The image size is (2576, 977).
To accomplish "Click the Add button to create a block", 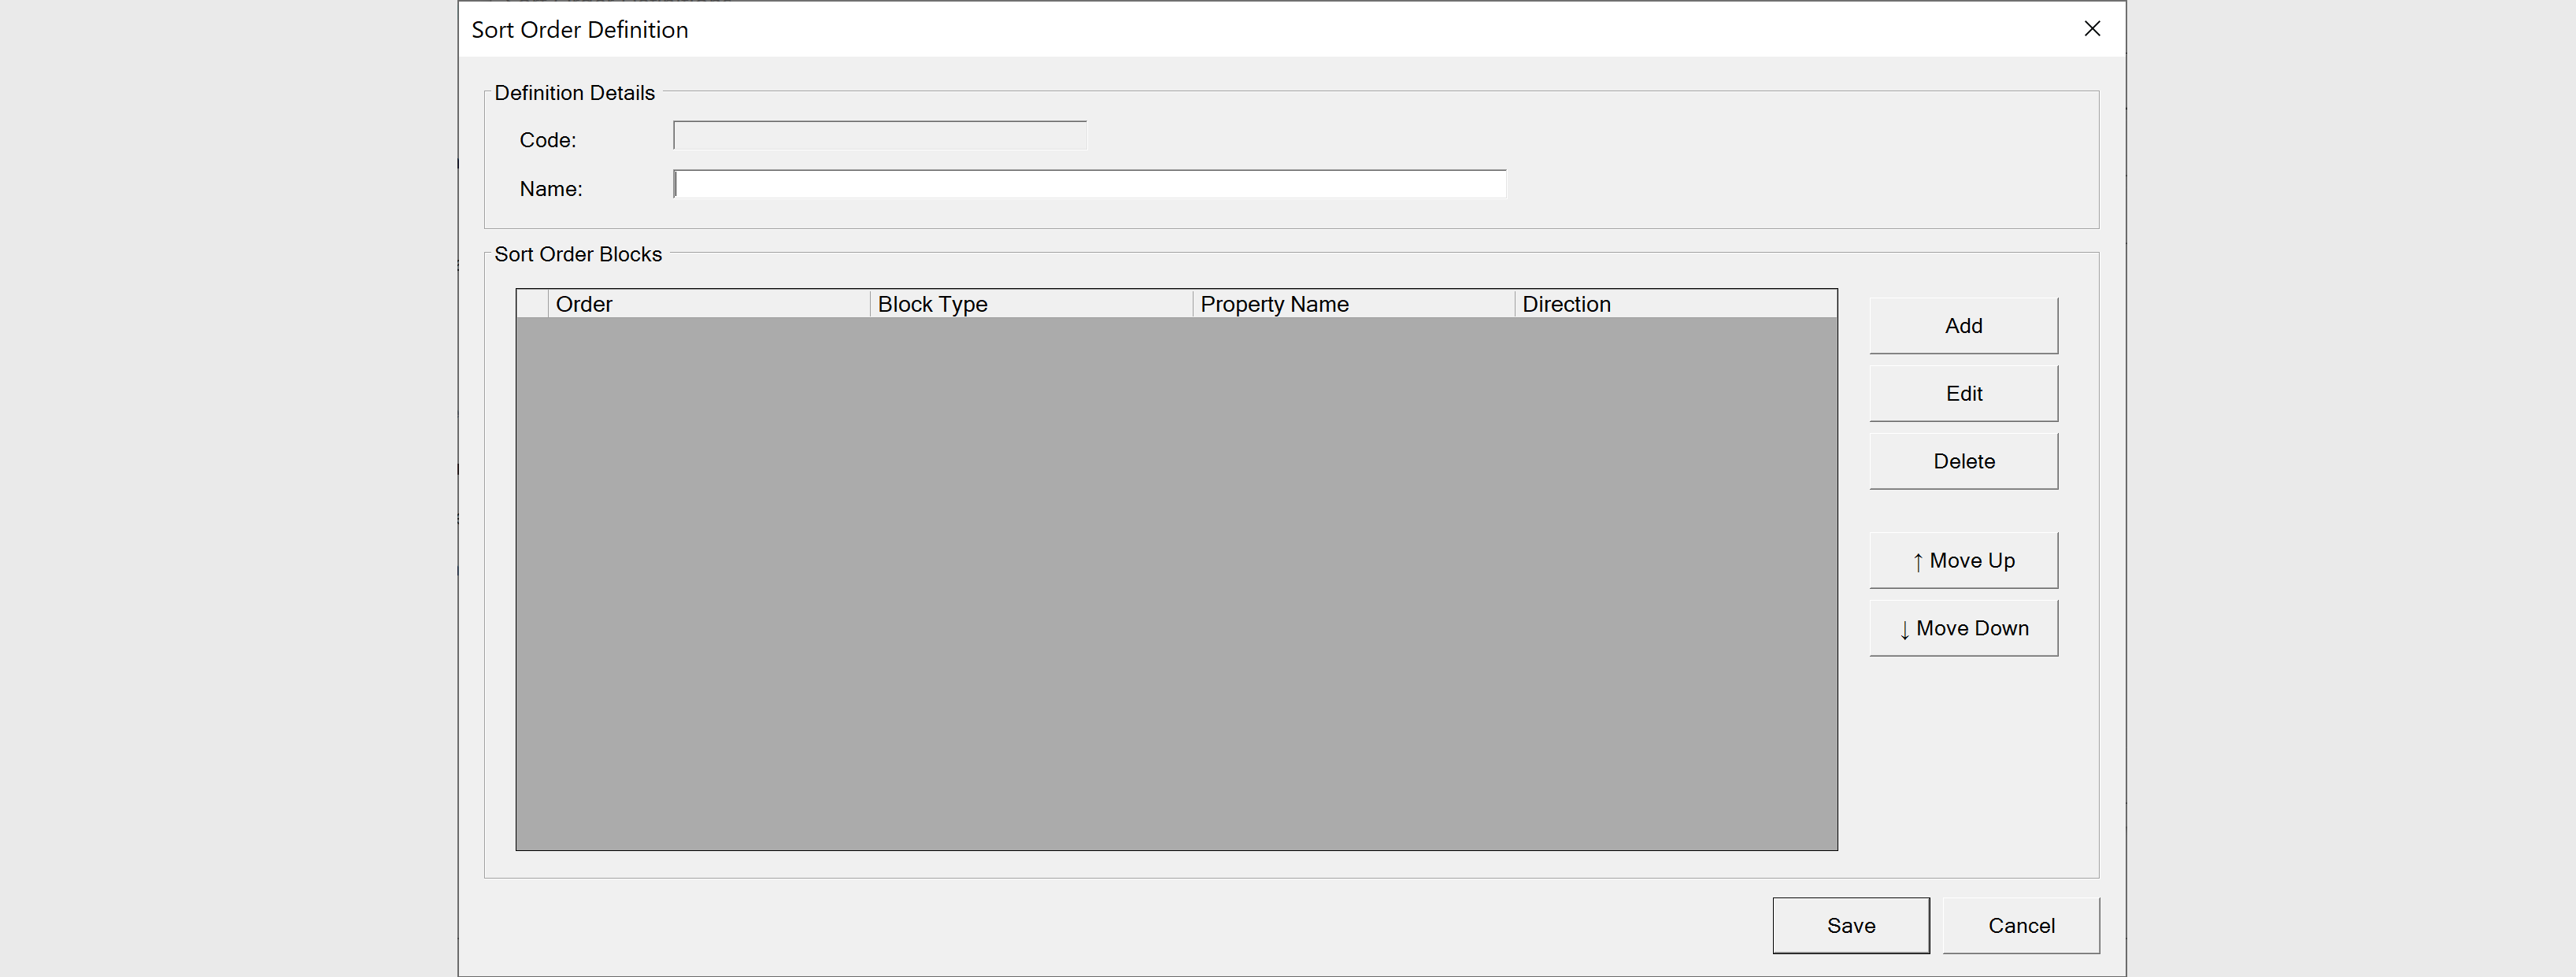I will click(x=1962, y=325).
